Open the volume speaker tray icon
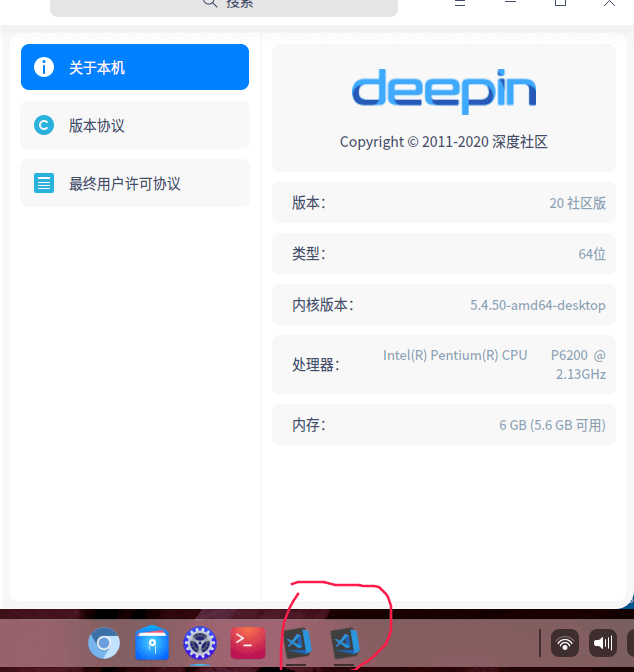634x672 pixels. click(602, 644)
